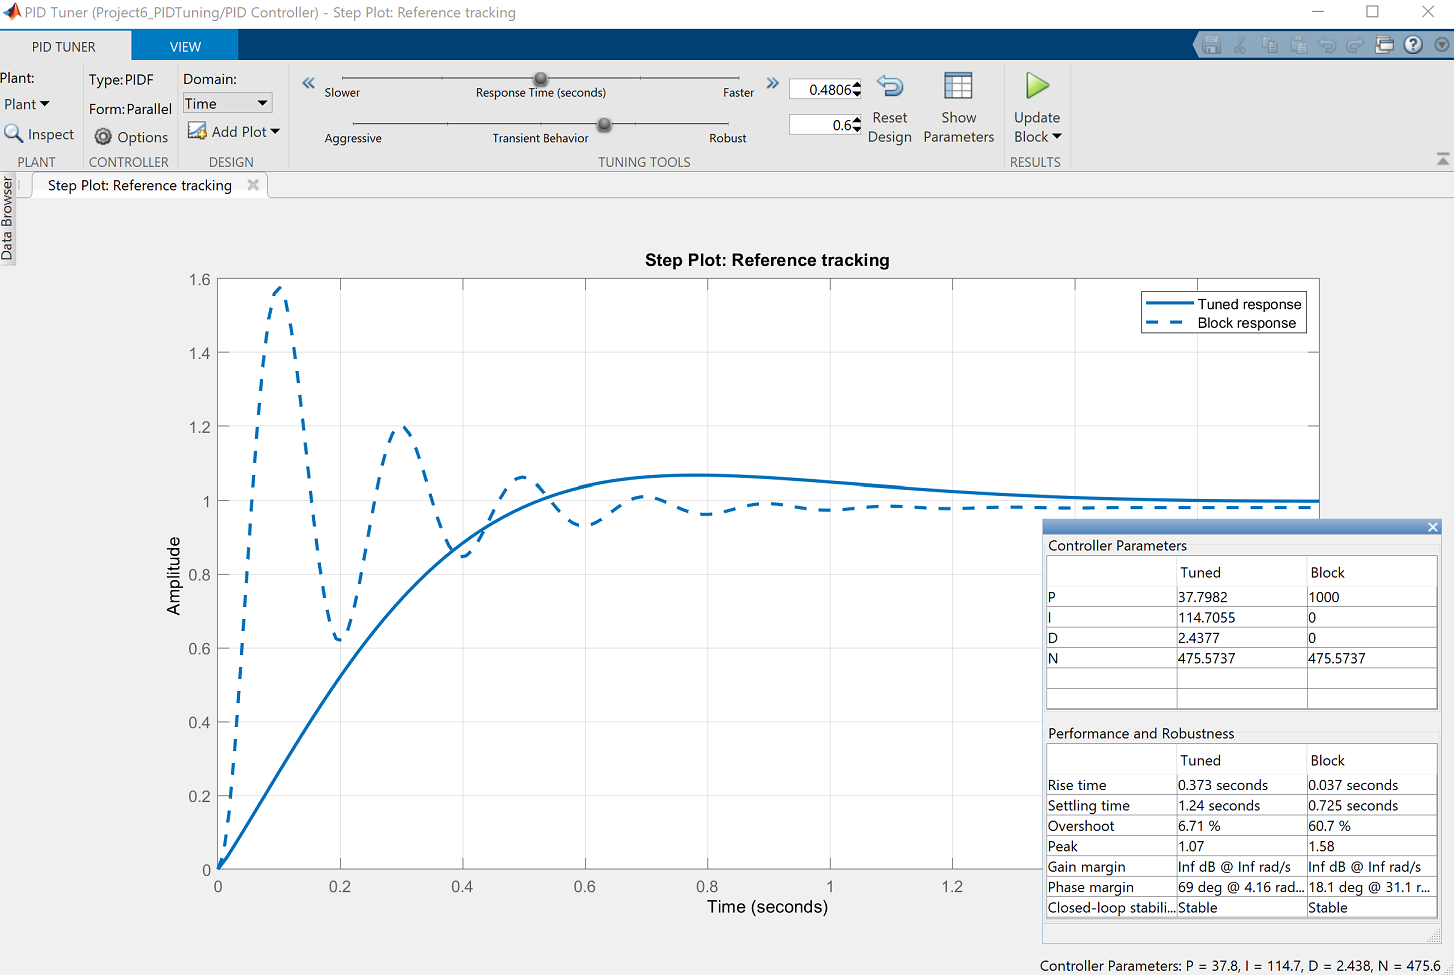Image resolution: width=1454 pixels, height=975 pixels.
Task: Click the Time (seconds) x-axis label
Action: pyautogui.click(x=767, y=907)
